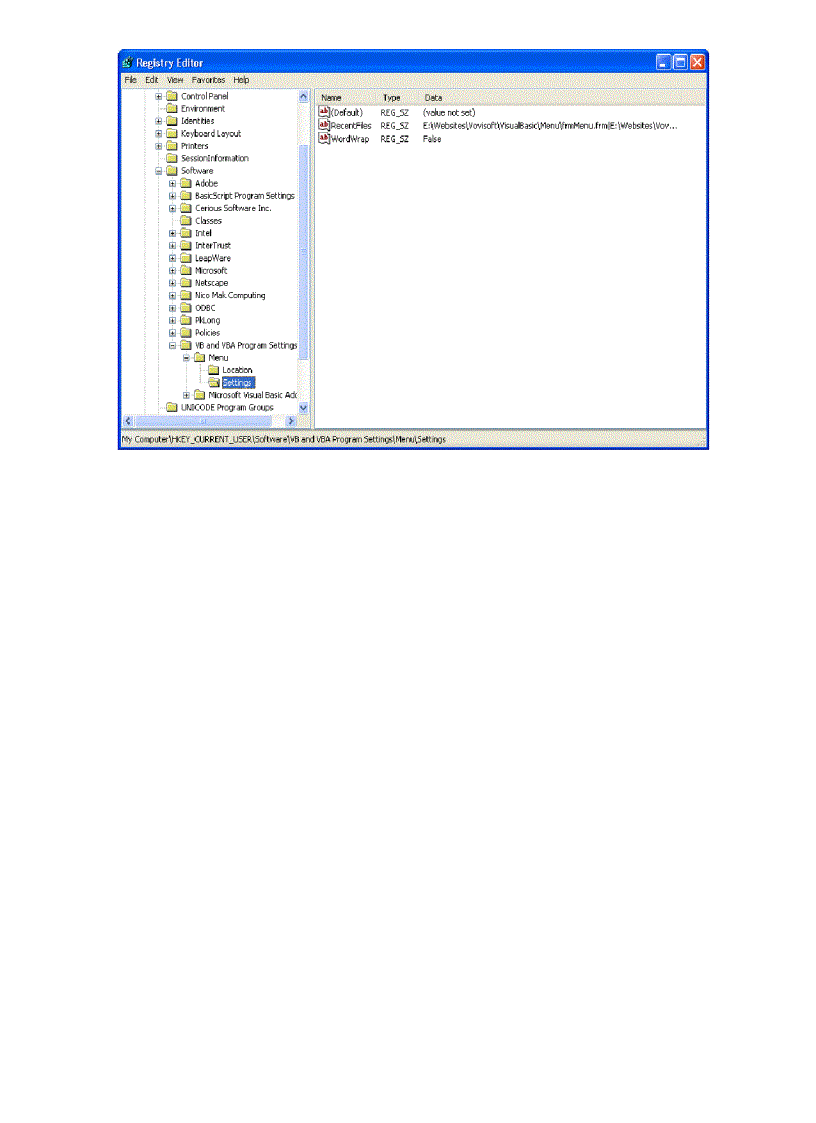Select the Menu folder icon
The width and height of the screenshot is (816, 1123).
pyautogui.click(x=198, y=357)
